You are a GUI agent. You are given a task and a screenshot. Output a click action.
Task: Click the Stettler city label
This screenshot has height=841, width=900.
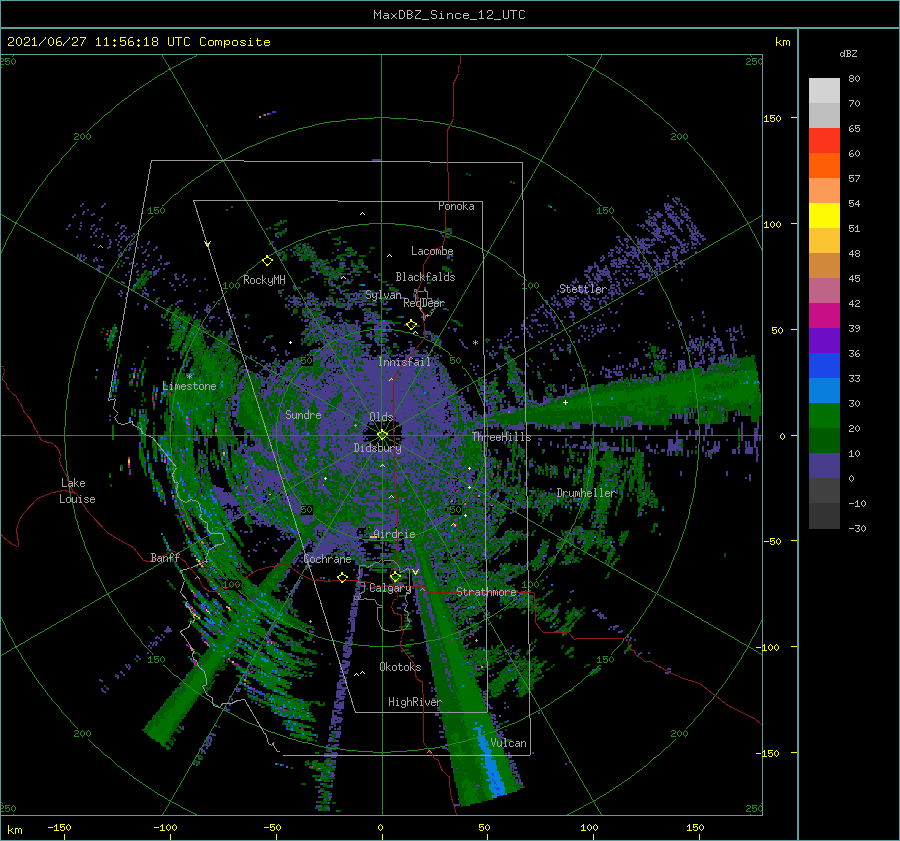pyautogui.click(x=583, y=289)
